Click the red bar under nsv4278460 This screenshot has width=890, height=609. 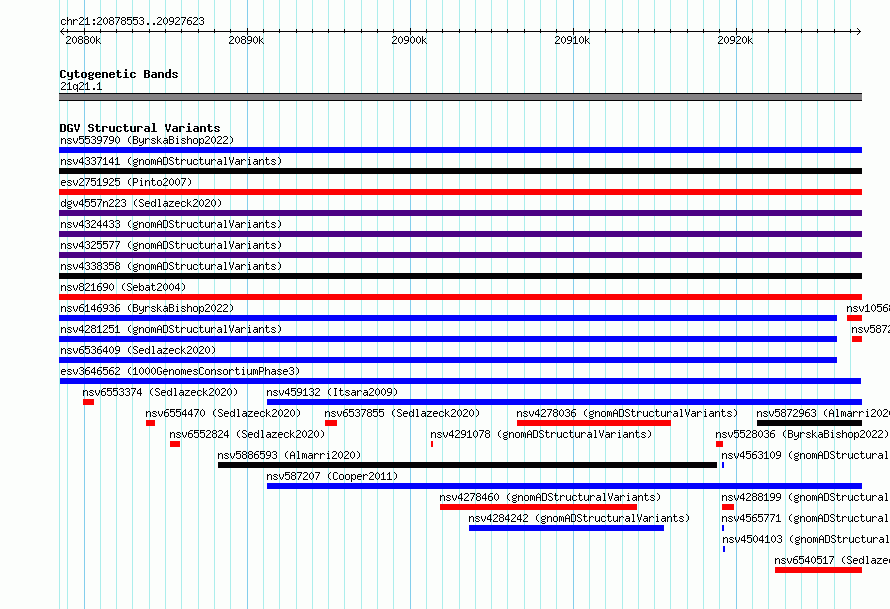(539, 507)
